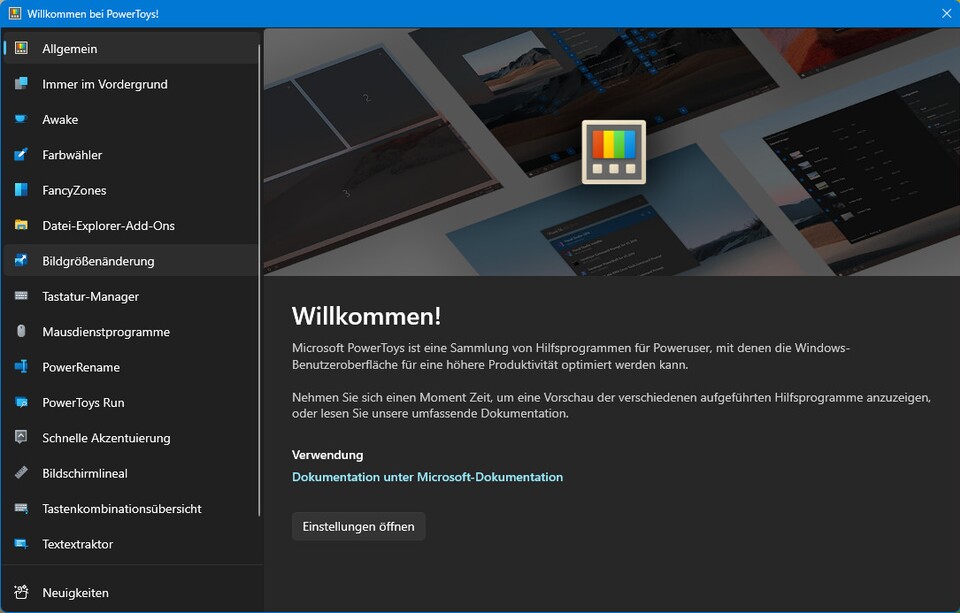Open the Awake utility page
The image size is (960, 613).
pyautogui.click(x=62, y=119)
